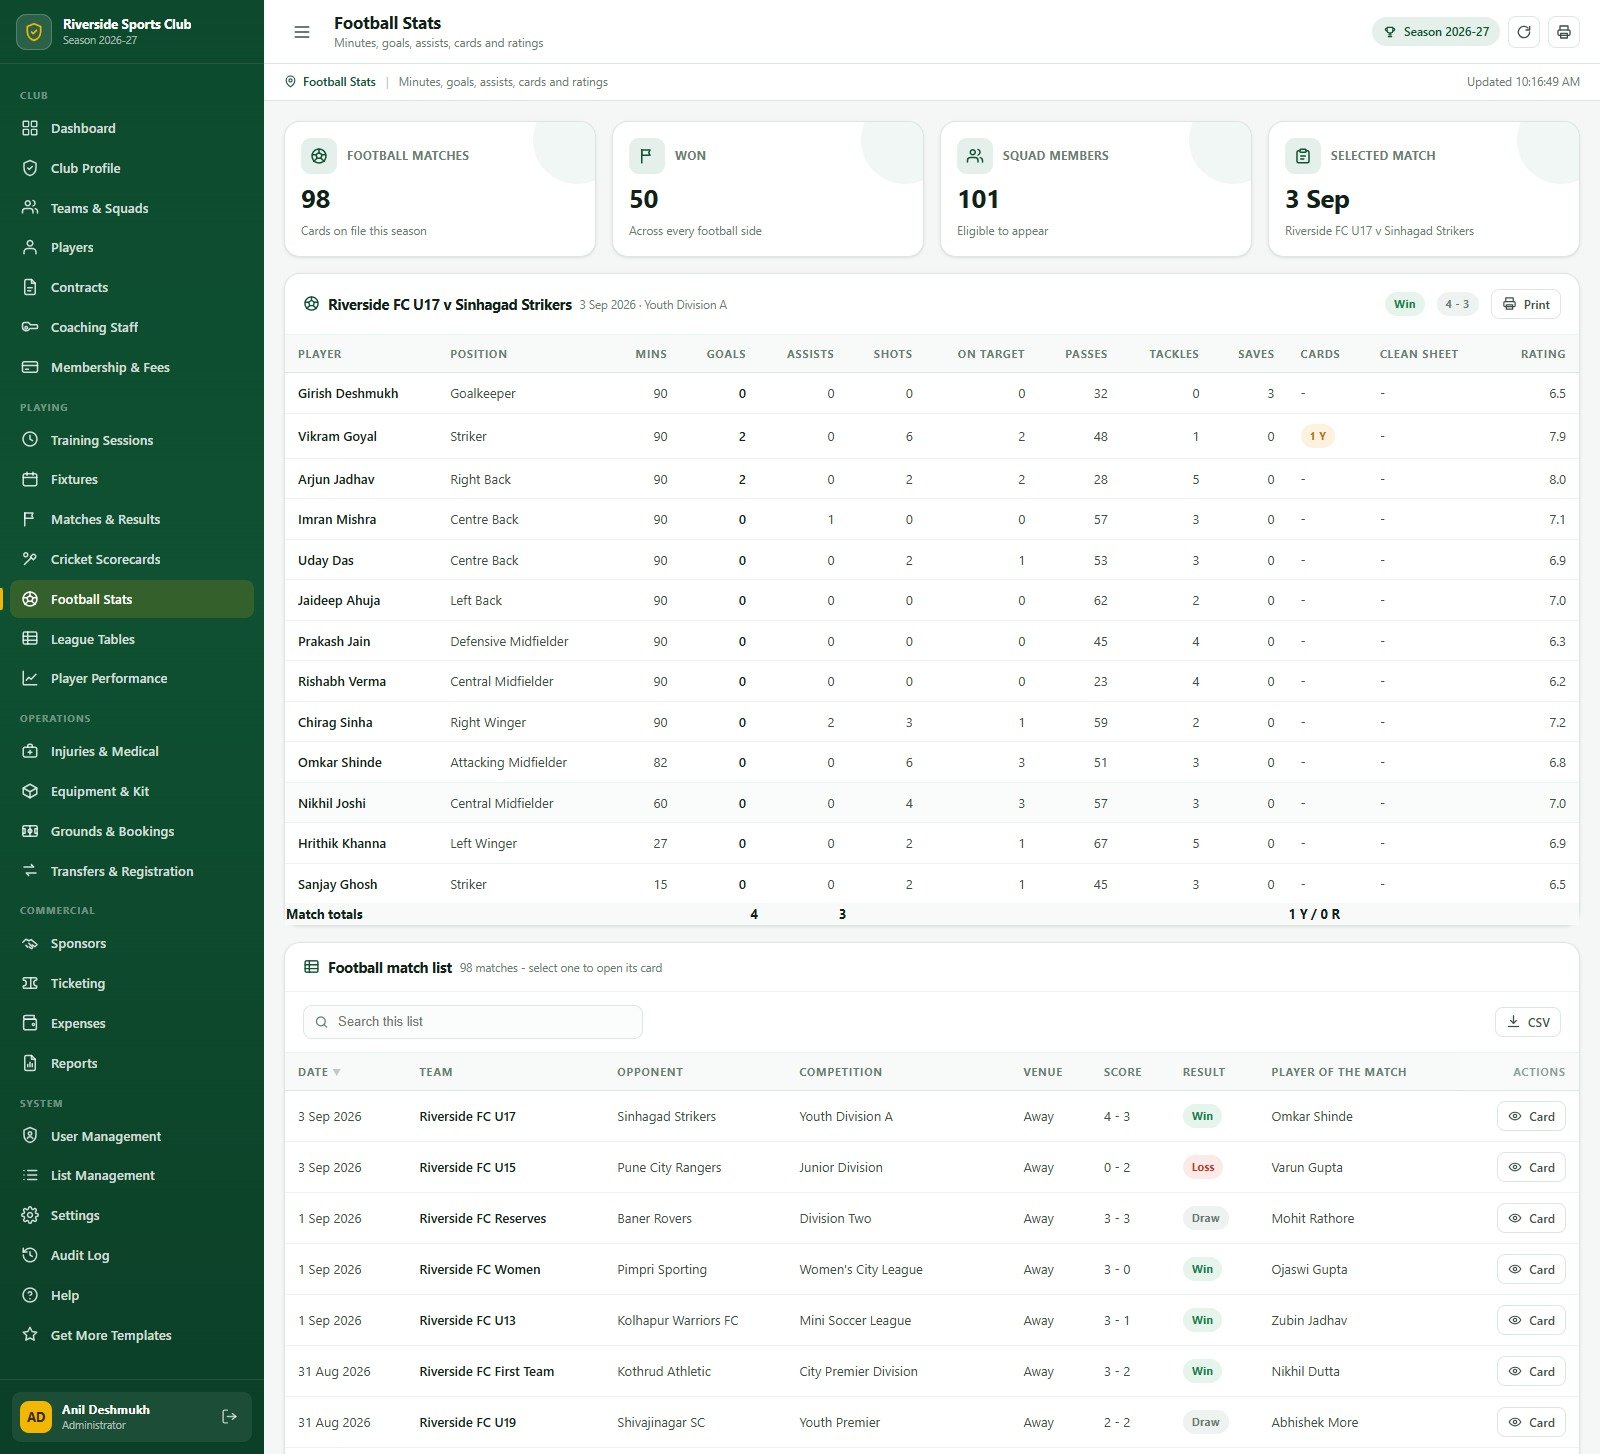Click the Transfers & Registration arrows icon
The image size is (1600, 1454).
pos(30,871)
